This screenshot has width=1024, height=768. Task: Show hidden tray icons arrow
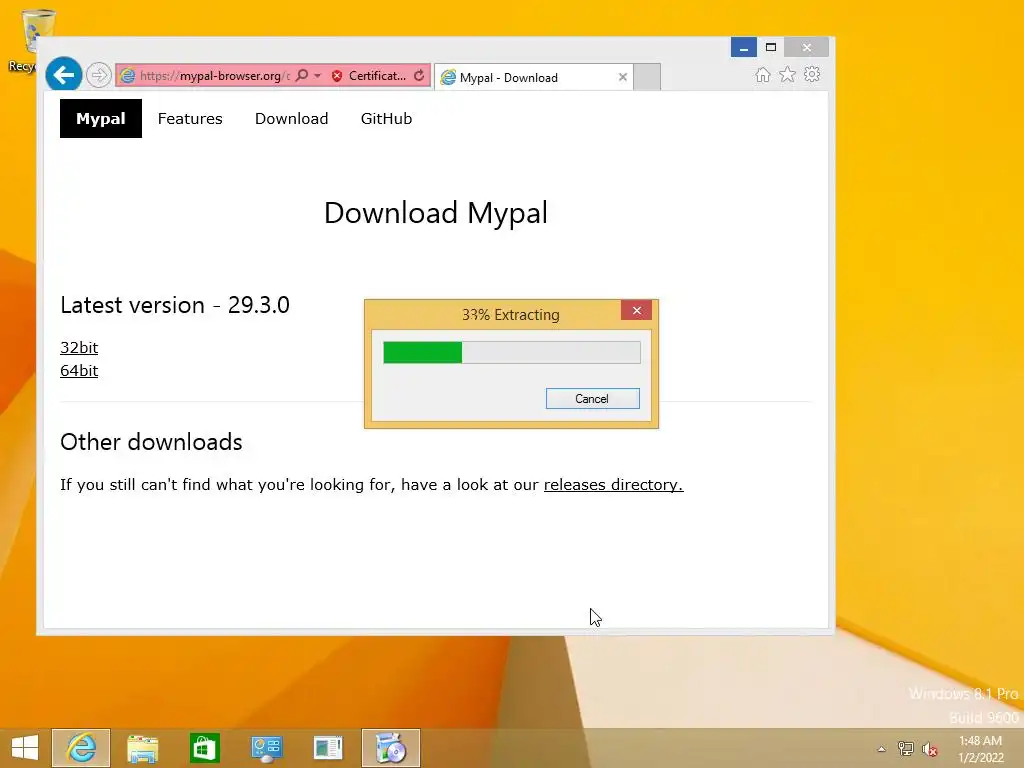tap(881, 749)
